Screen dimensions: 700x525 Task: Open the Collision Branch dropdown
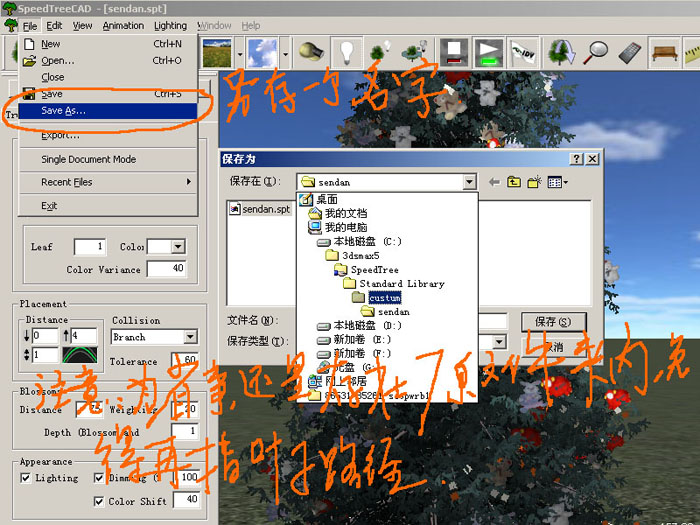(x=191, y=337)
